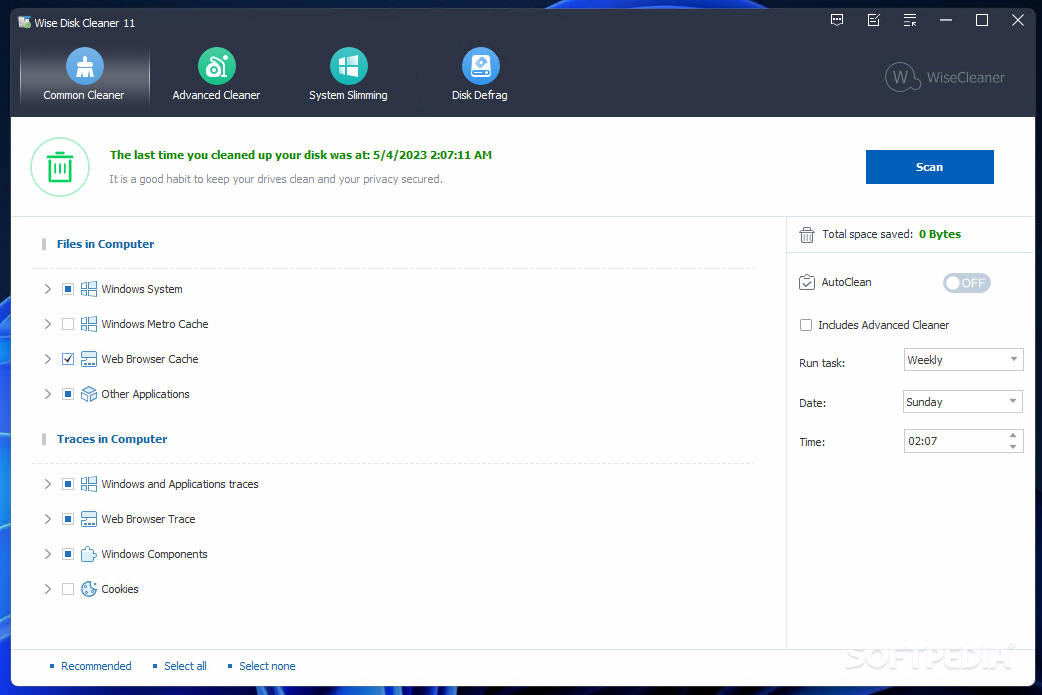
Task: Expand the Web Browser Cache row
Action: [x=48, y=359]
